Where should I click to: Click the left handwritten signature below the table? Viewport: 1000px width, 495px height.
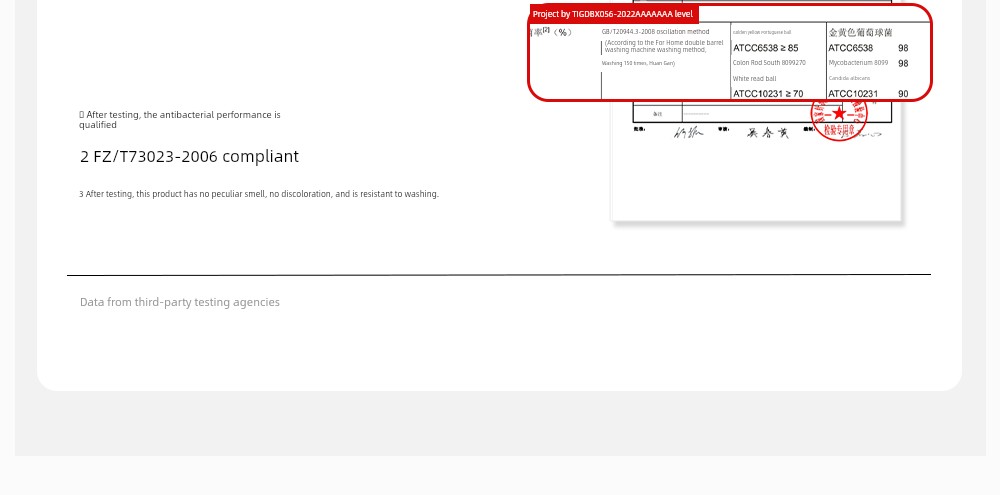tap(688, 133)
